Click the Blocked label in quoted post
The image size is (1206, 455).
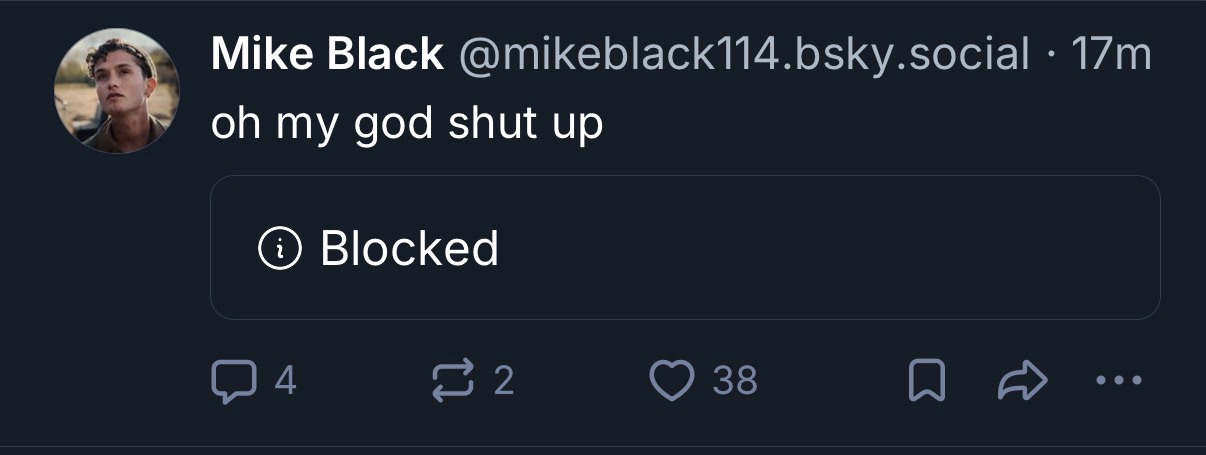tap(409, 248)
